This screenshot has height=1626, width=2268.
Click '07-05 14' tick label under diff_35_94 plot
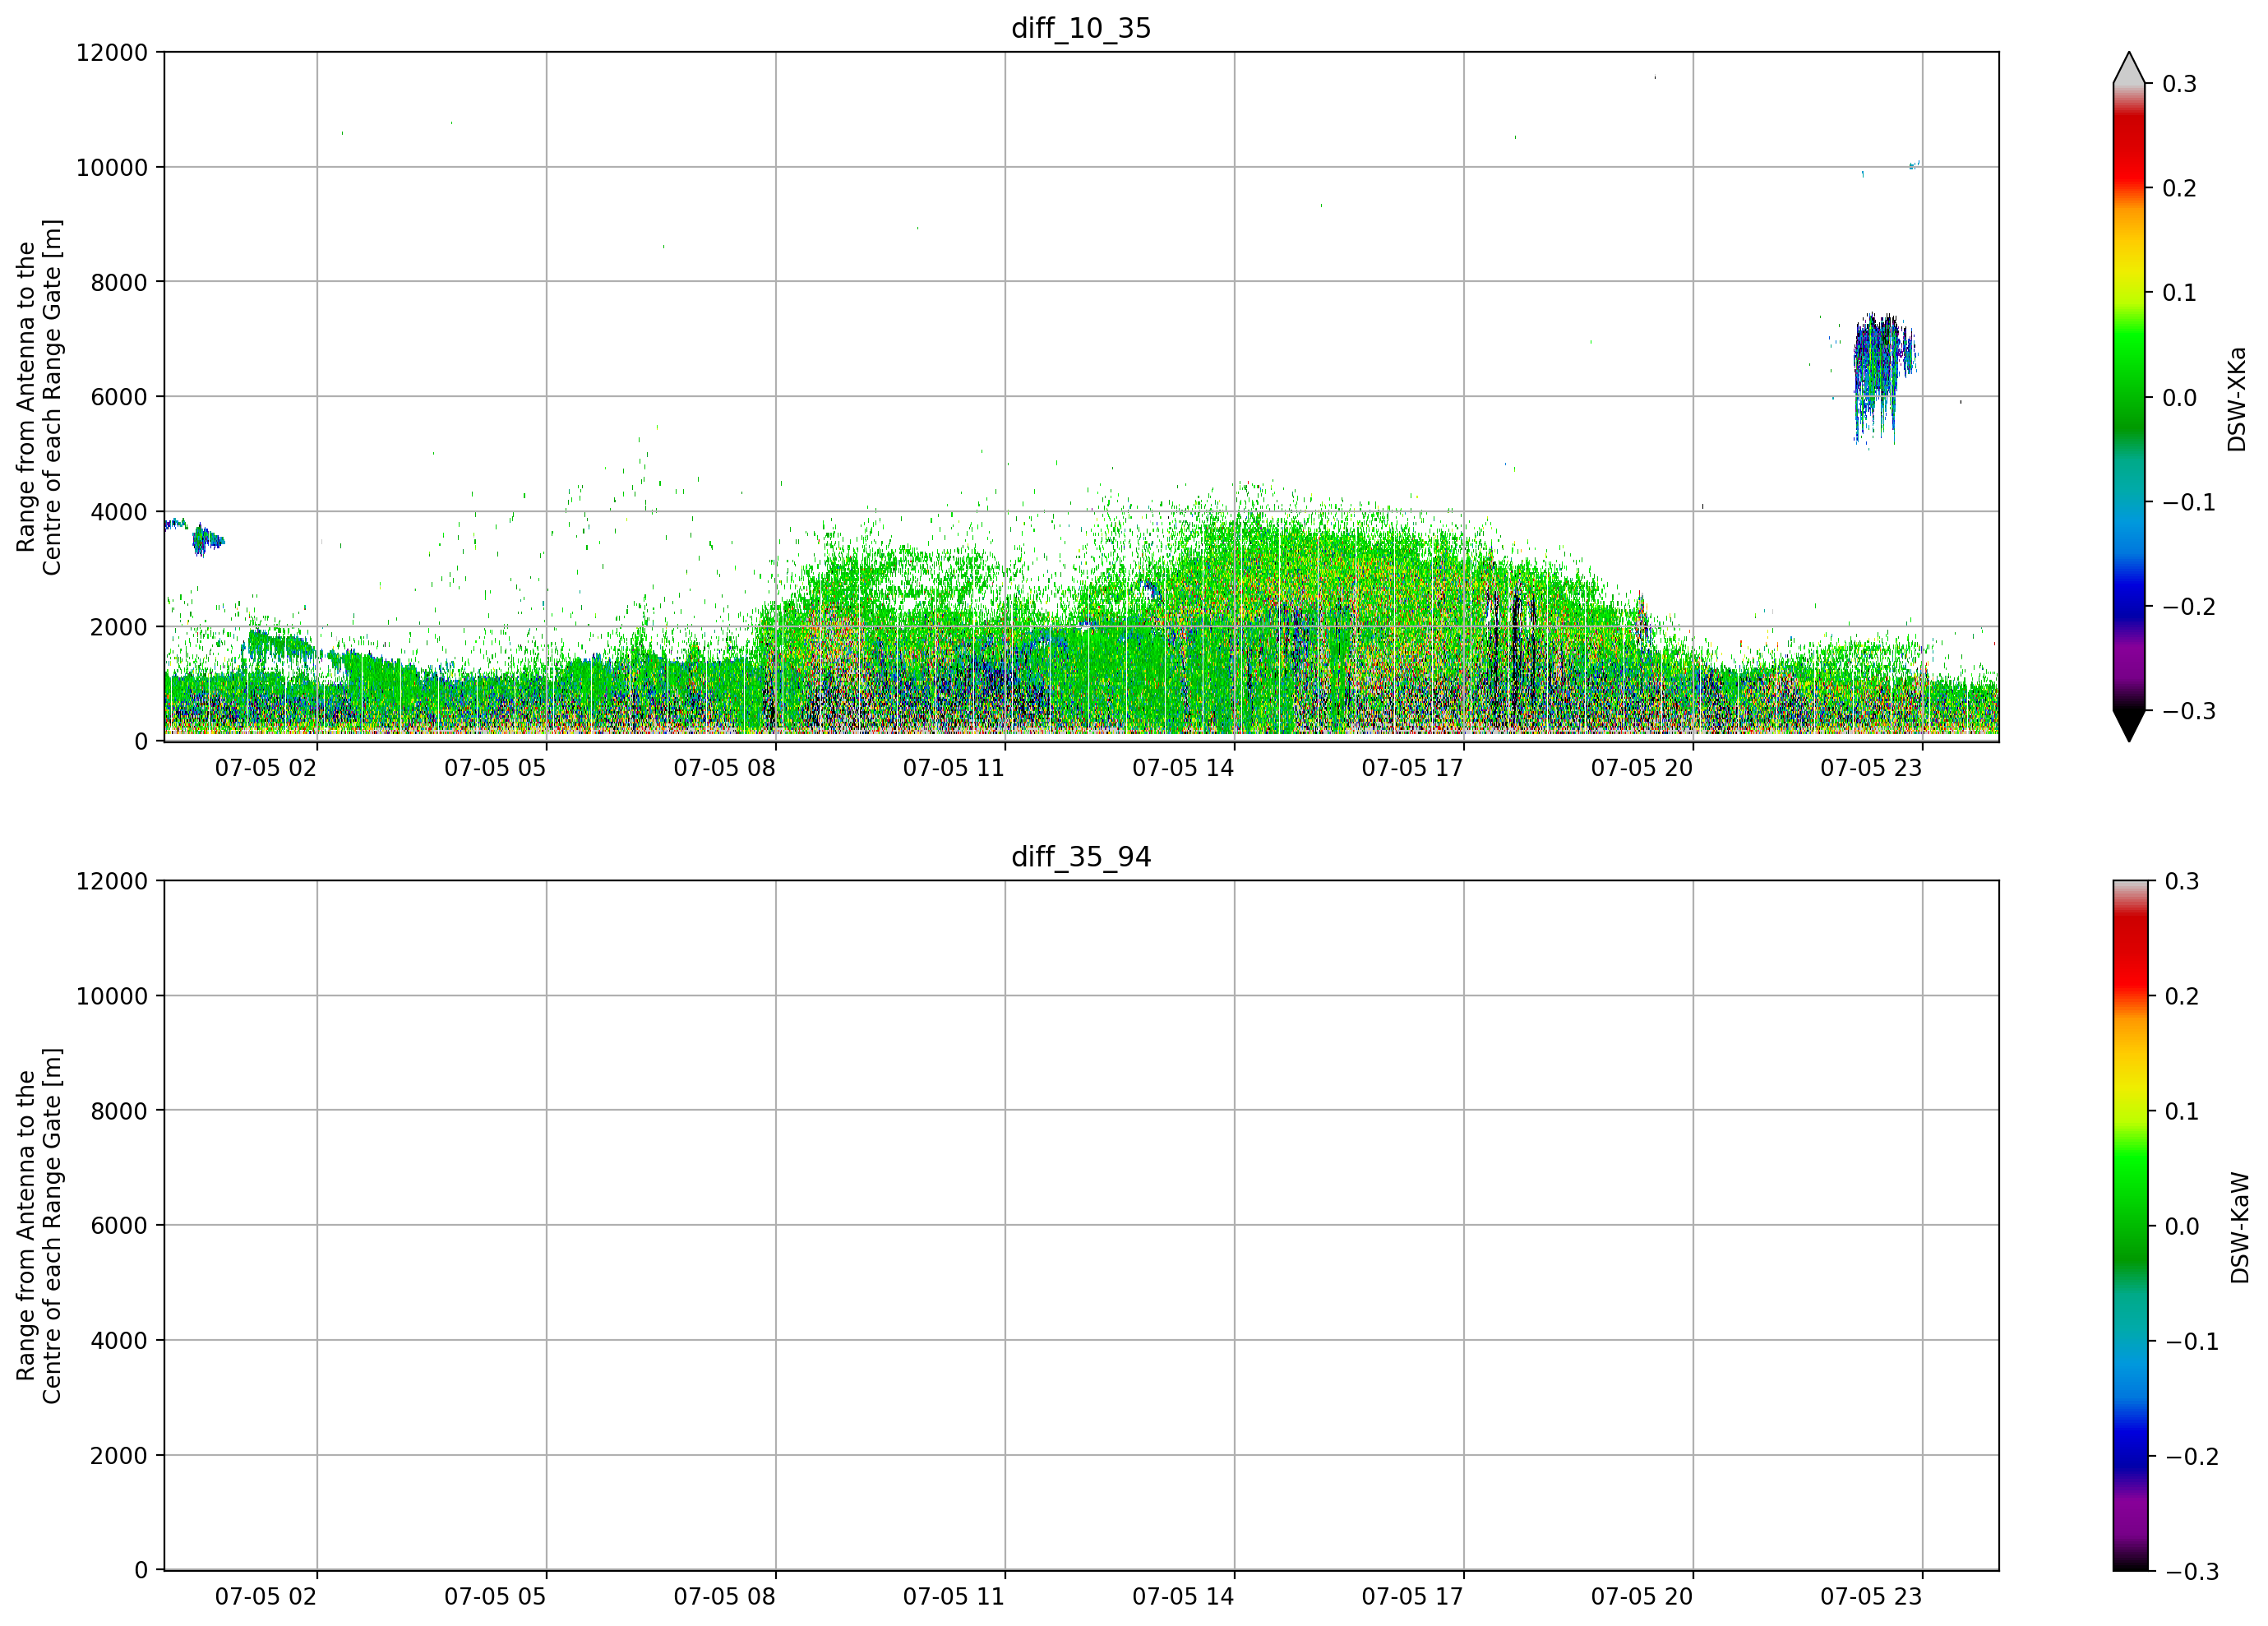click(1183, 1597)
